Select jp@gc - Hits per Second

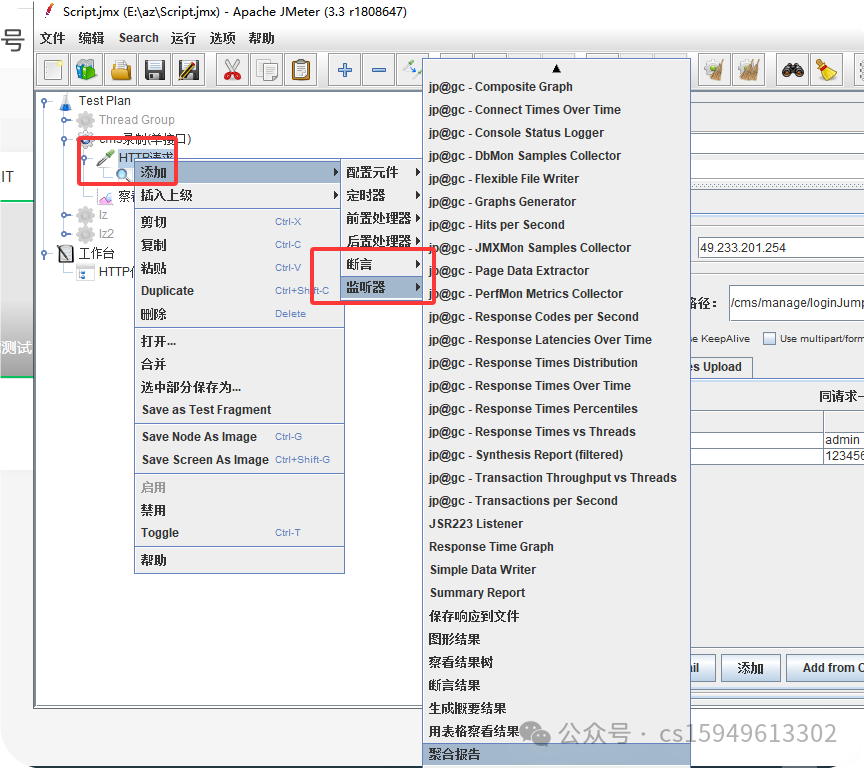pyautogui.click(x=557, y=225)
